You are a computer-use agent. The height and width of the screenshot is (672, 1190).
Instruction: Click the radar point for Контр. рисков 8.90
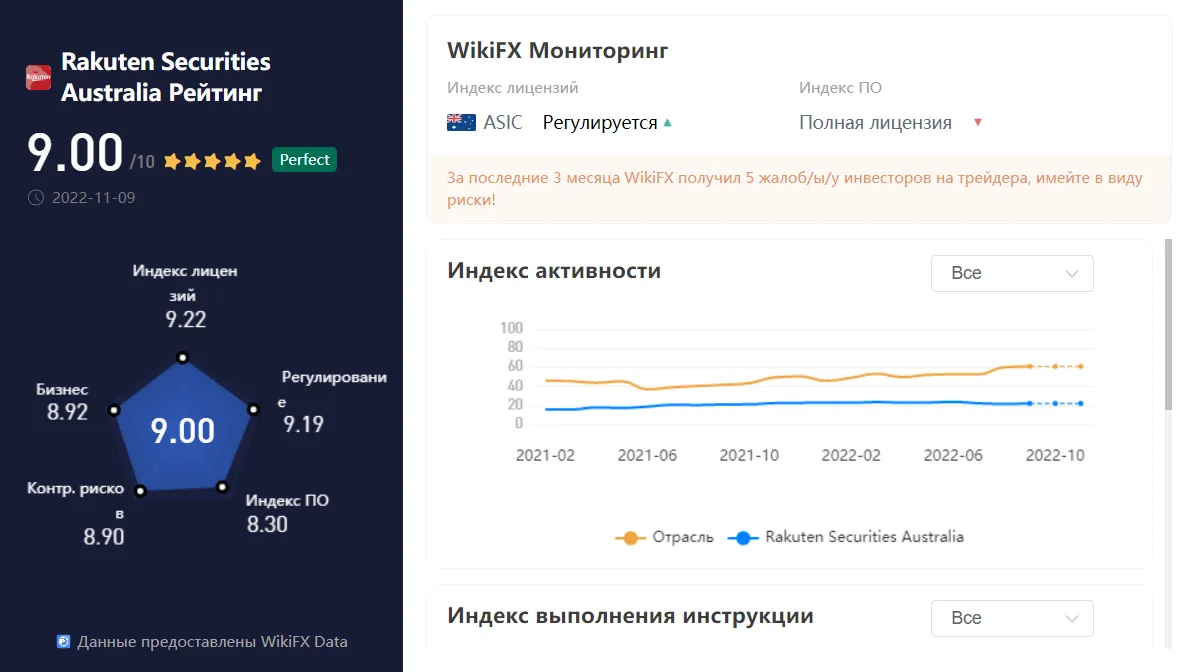(140, 491)
